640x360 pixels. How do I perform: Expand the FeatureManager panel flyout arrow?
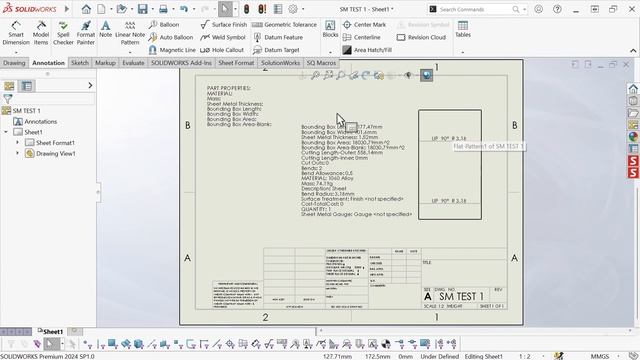click(x=90, y=85)
